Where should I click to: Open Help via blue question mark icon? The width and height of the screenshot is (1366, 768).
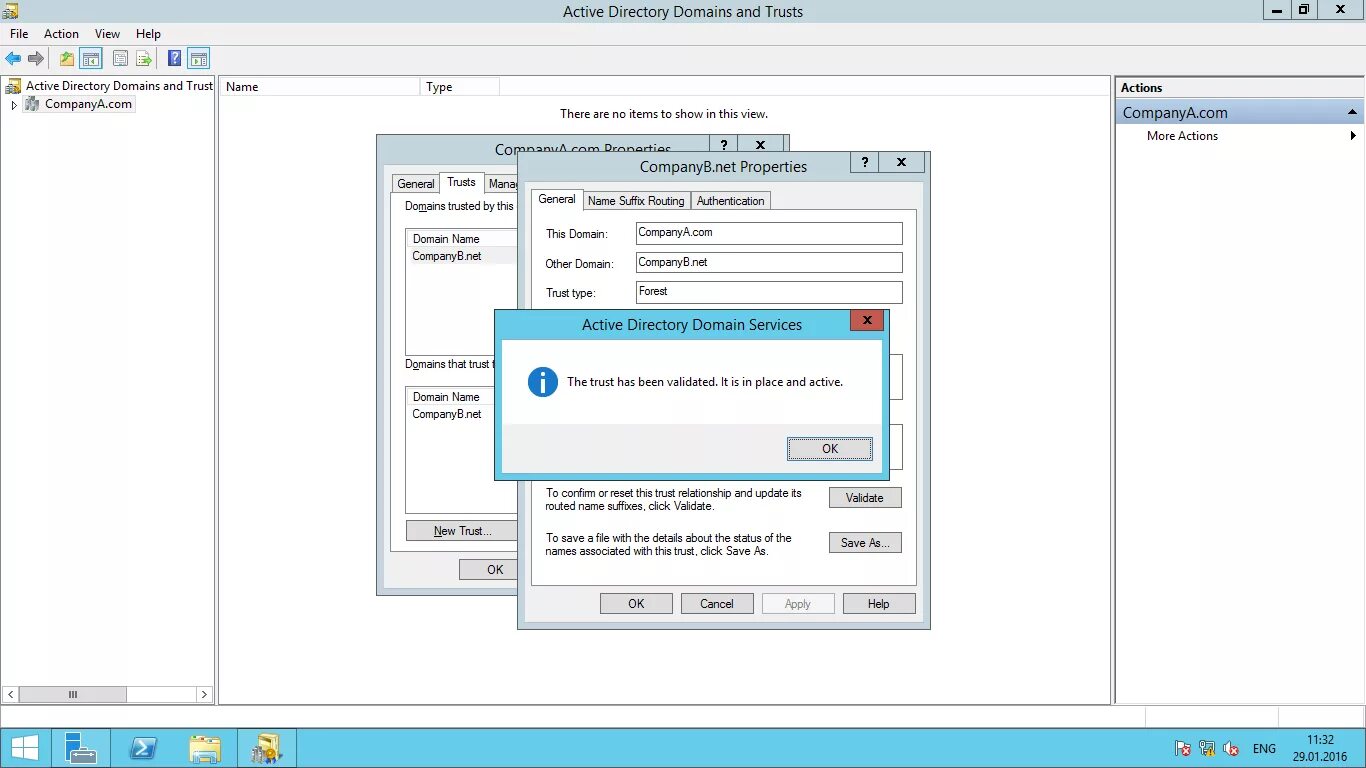point(174,59)
